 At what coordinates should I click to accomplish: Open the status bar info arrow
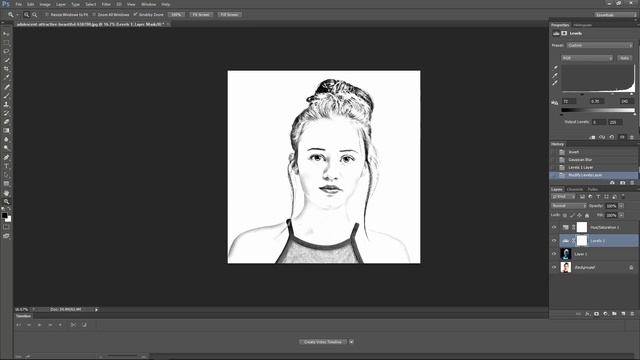tap(97, 309)
